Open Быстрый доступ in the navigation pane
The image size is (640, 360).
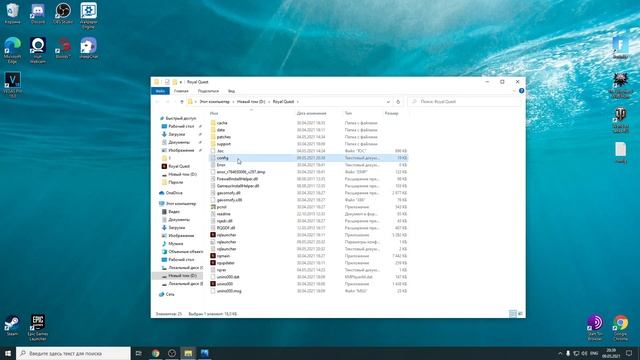tap(180, 118)
